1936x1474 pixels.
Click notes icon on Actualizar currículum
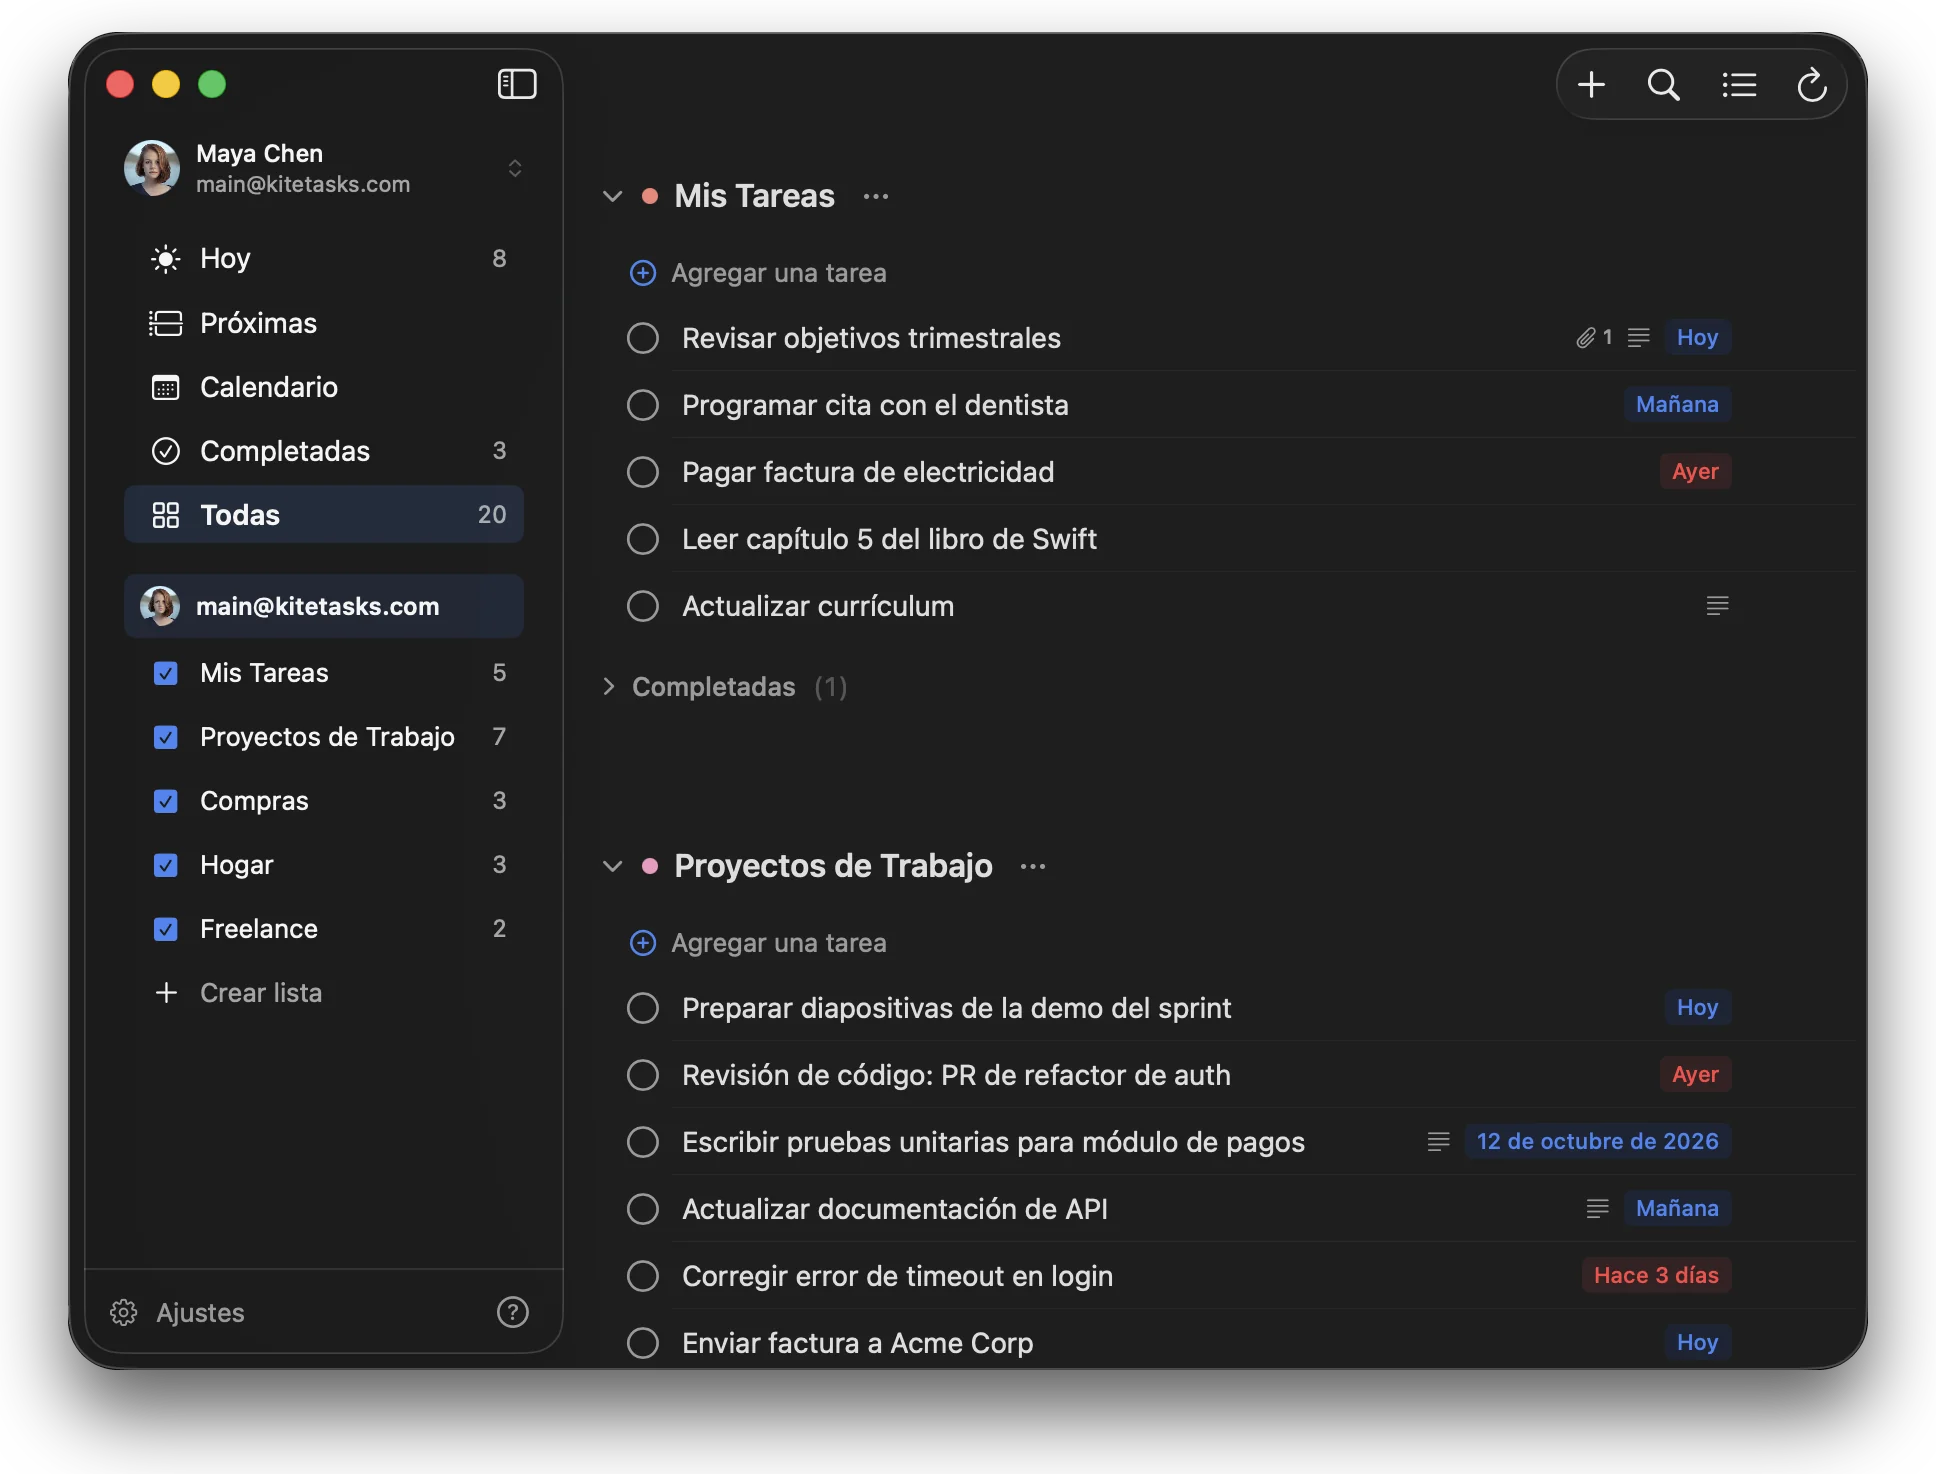(x=1717, y=606)
